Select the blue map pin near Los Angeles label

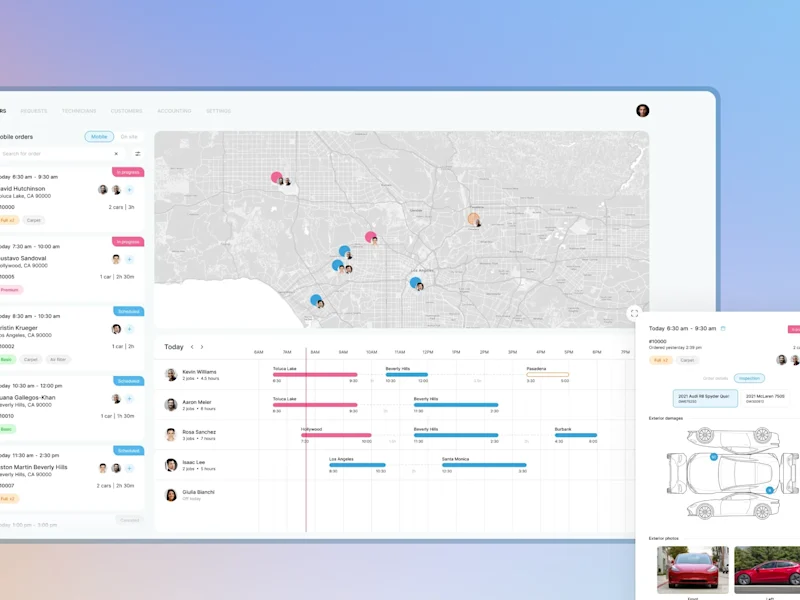[416, 282]
